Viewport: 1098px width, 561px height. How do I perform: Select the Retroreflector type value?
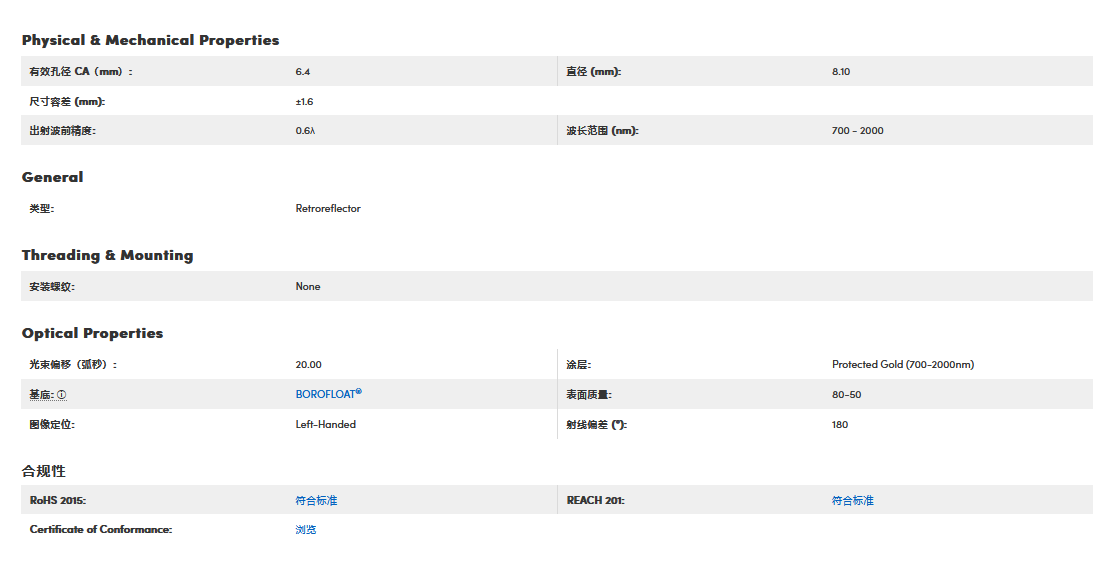click(x=328, y=208)
